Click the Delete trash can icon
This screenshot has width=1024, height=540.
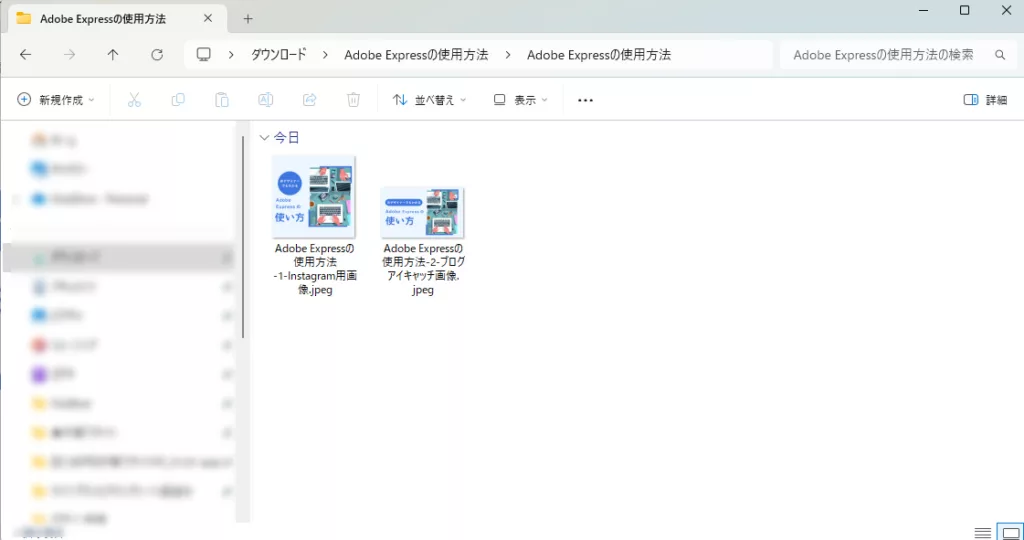click(x=353, y=100)
